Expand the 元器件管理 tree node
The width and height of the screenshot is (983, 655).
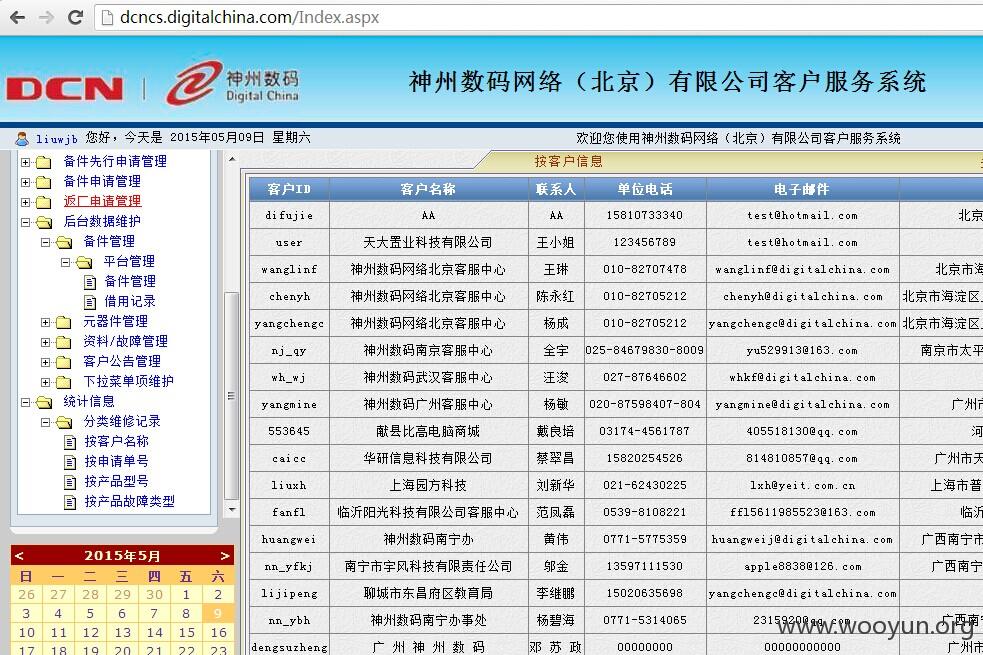45,322
